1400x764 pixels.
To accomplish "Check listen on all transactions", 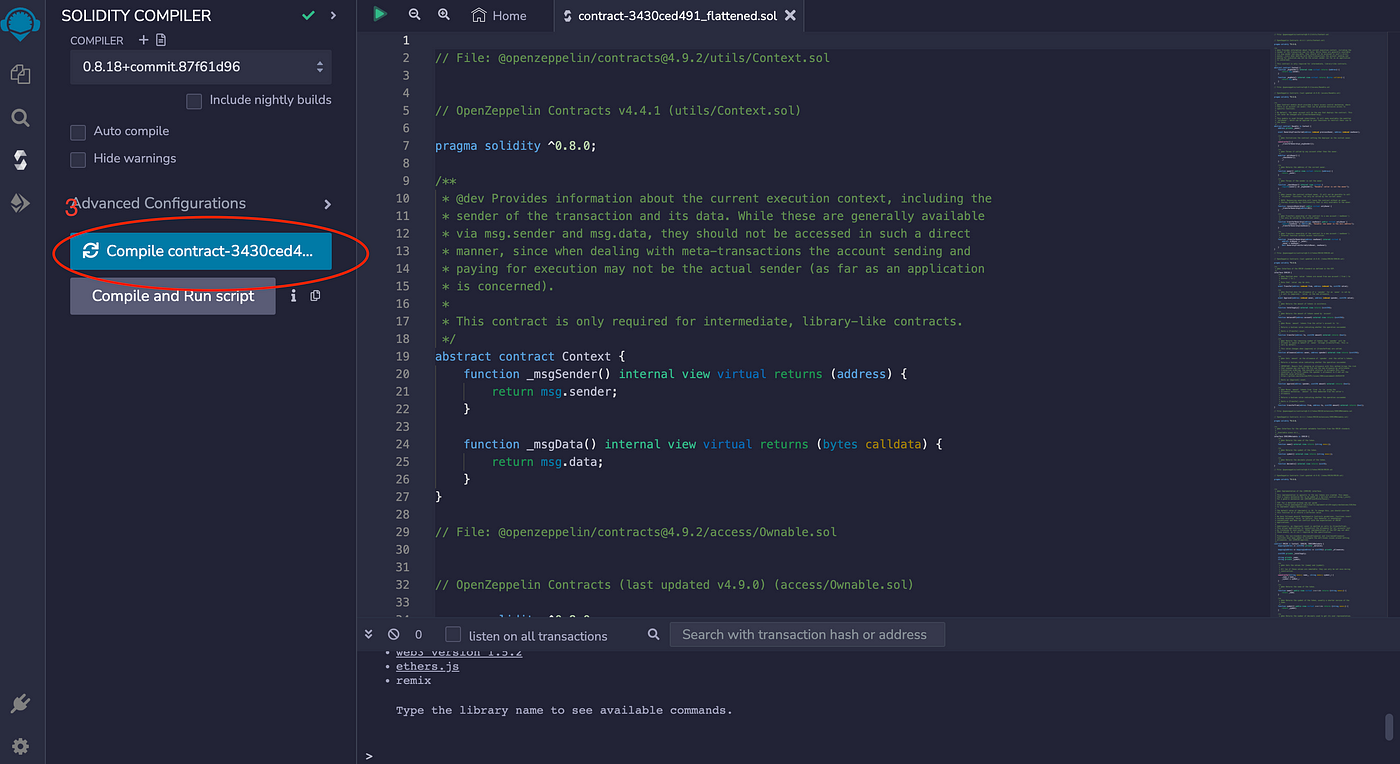I will tap(453, 635).
